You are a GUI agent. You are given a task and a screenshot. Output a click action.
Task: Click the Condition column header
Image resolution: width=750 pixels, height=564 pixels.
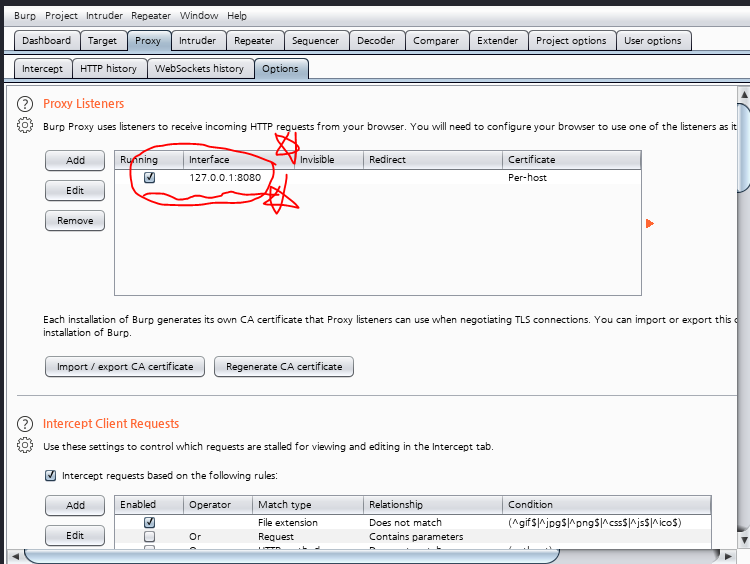(x=607, y=505)
